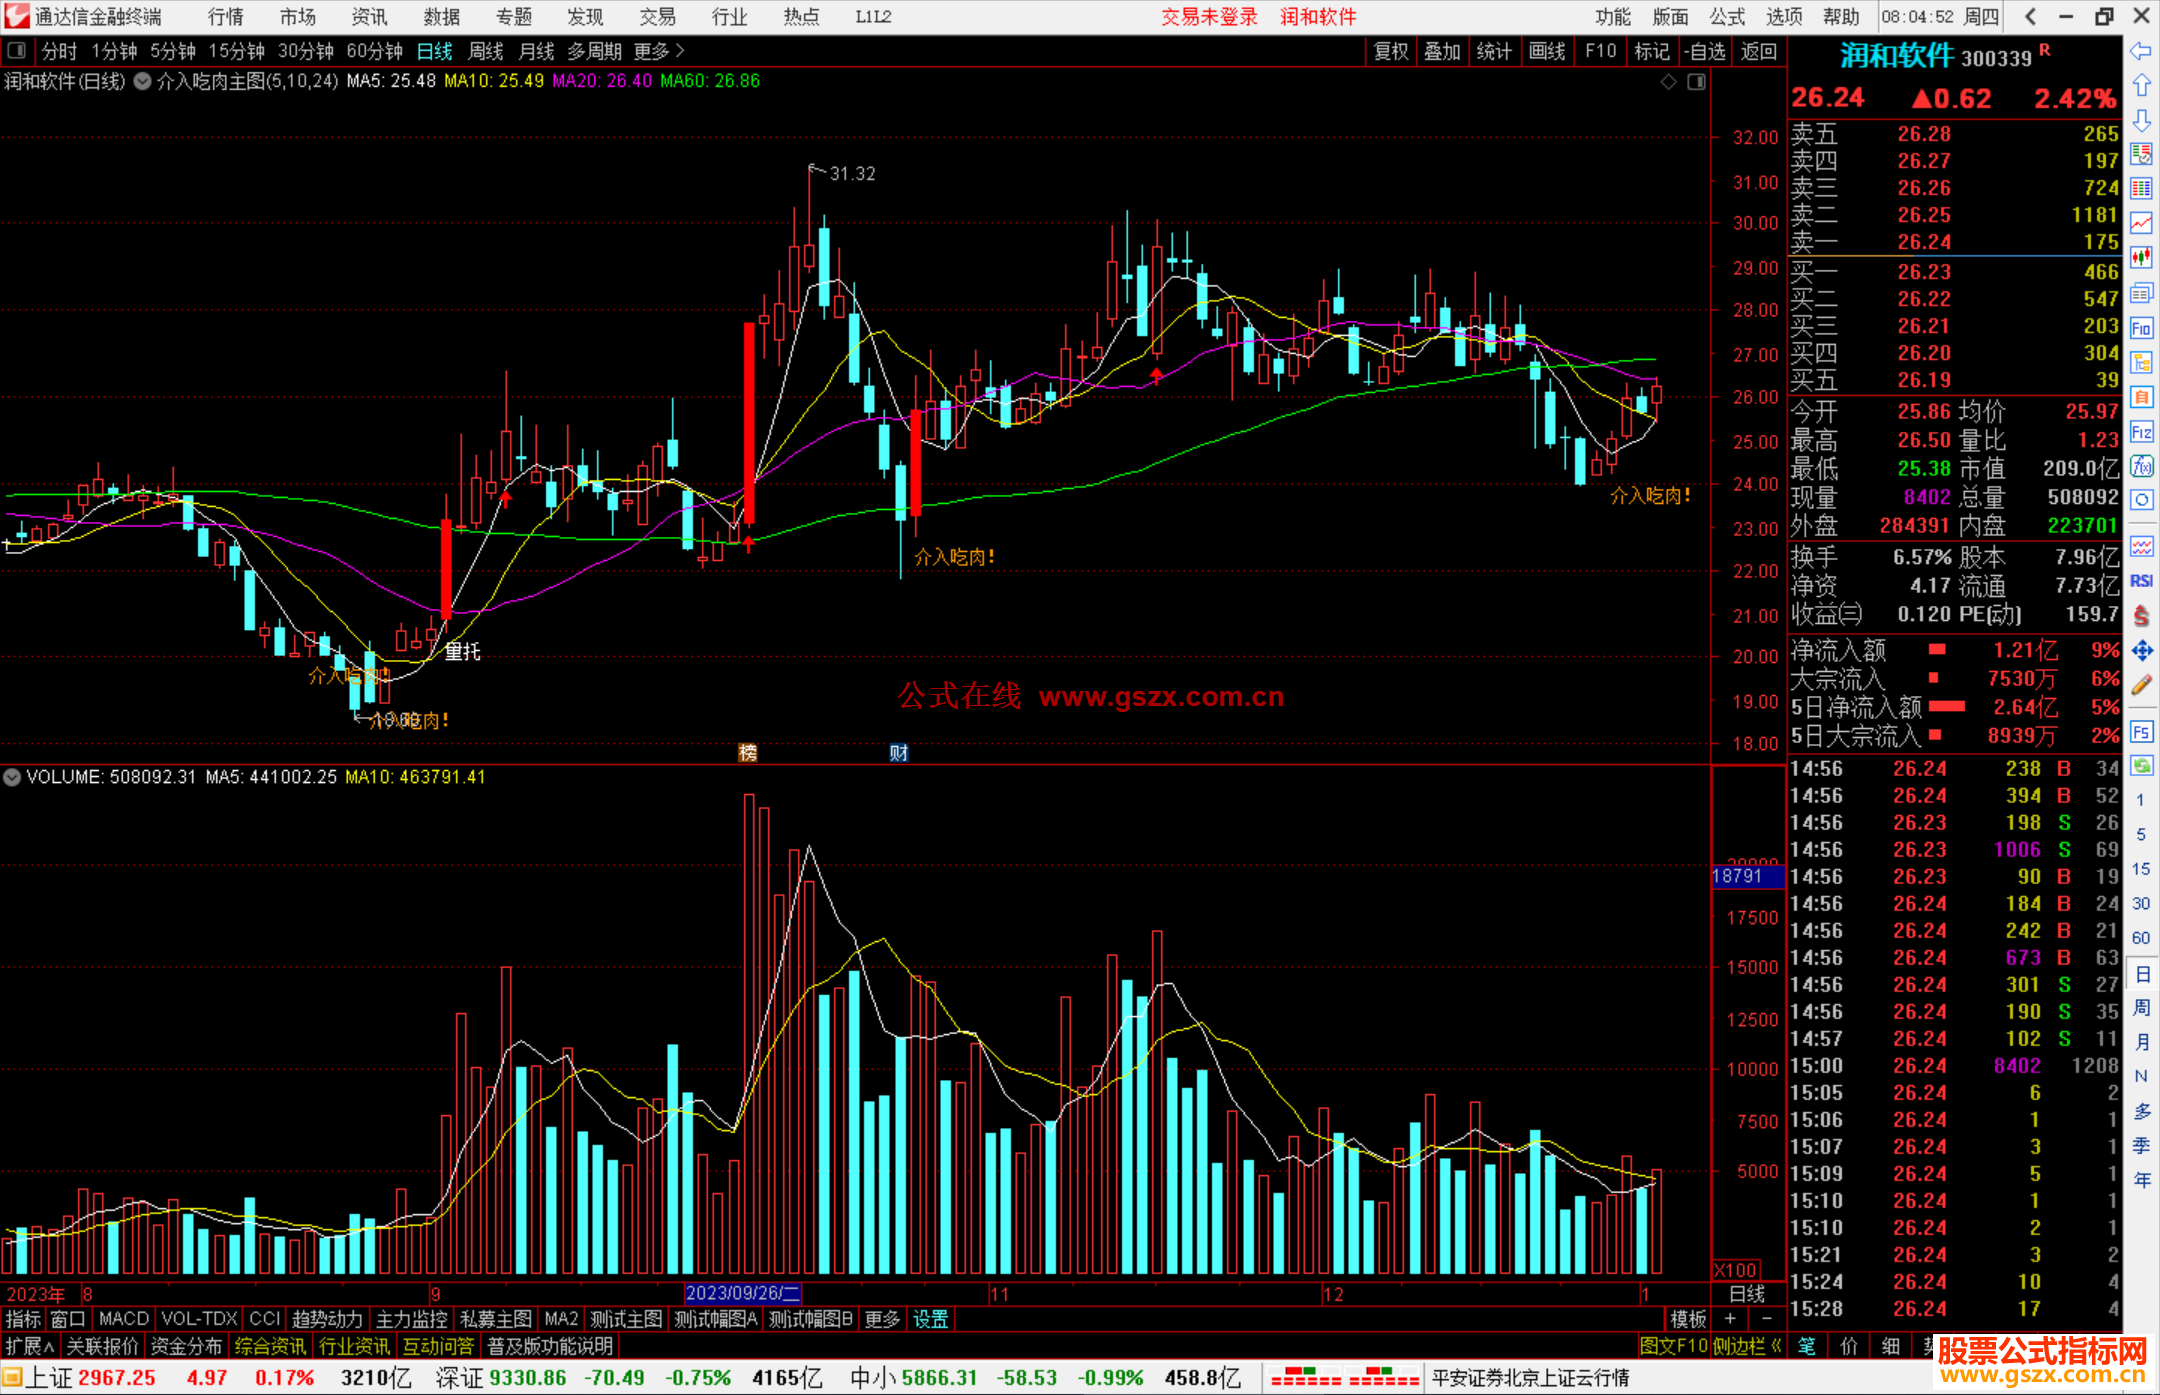2160x1395 pixels.
Task: Zoom out chart with the − button
Action: (x=1767, y=1319)
